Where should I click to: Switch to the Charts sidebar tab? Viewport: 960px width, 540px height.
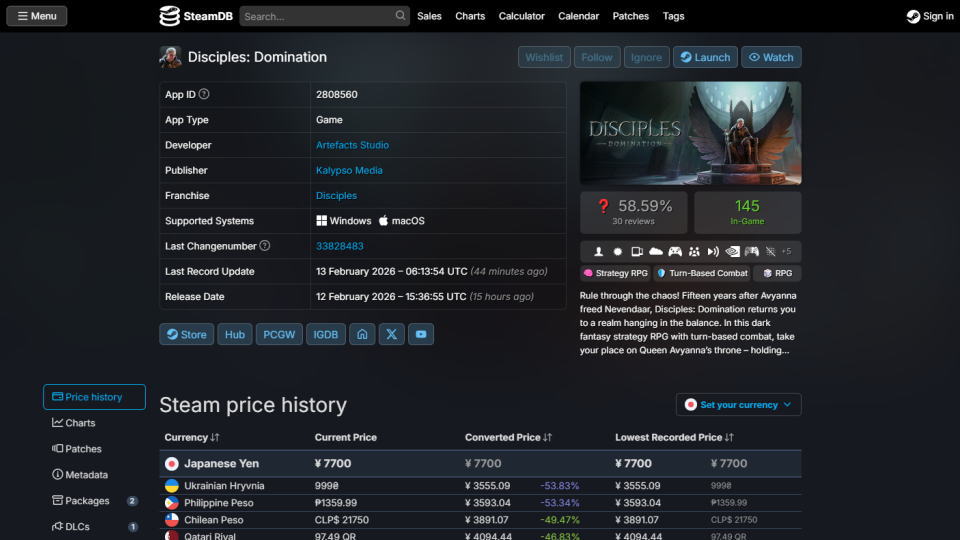[x=80, y=423]
